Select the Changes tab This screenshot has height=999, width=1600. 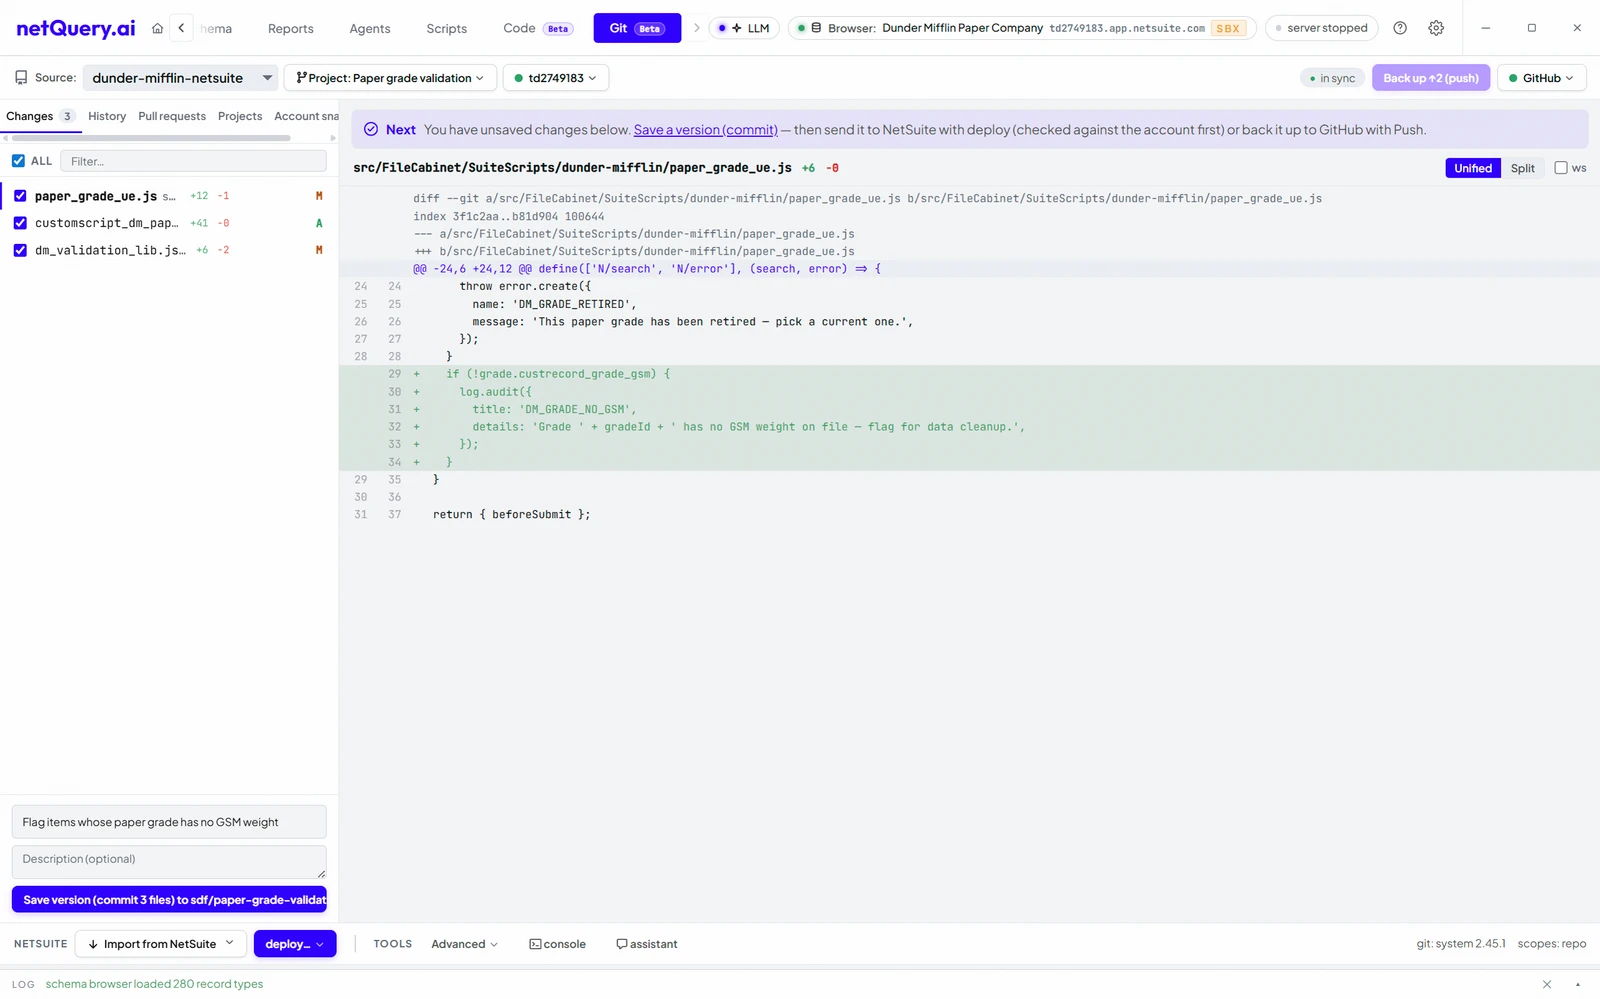point(40,116)
